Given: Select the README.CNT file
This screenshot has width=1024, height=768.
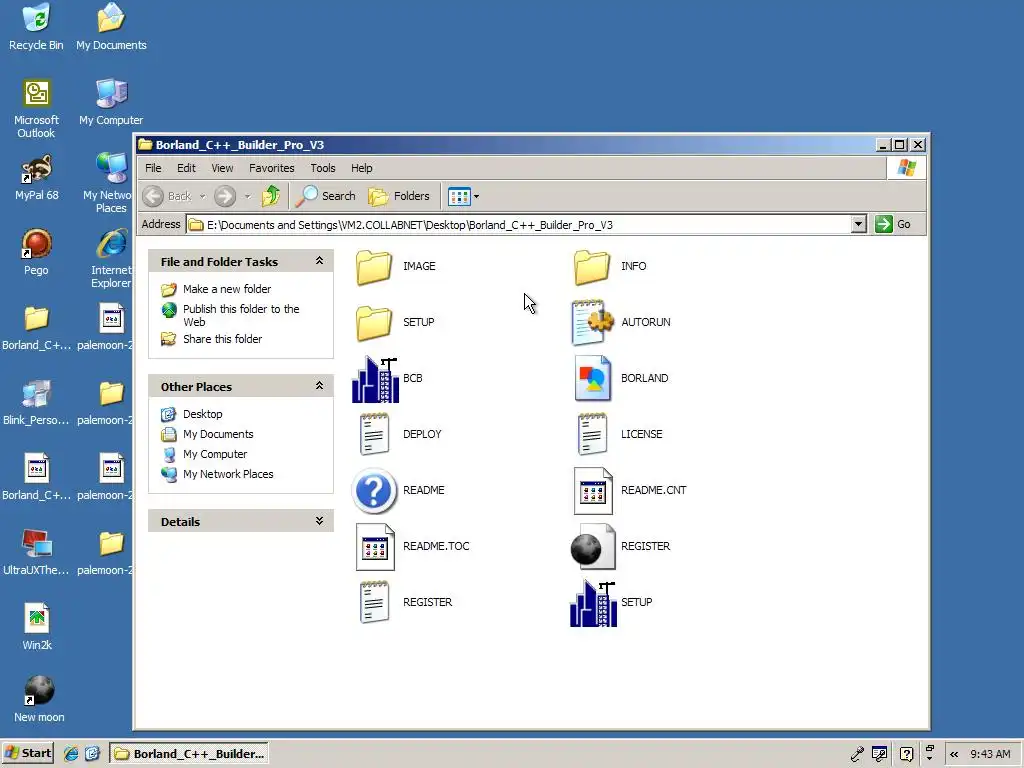Looking at the screenshot, I should (593, 490).
